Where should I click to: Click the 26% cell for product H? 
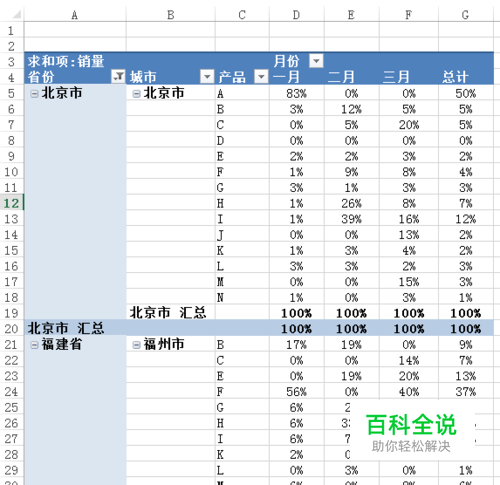coord(351,203)
